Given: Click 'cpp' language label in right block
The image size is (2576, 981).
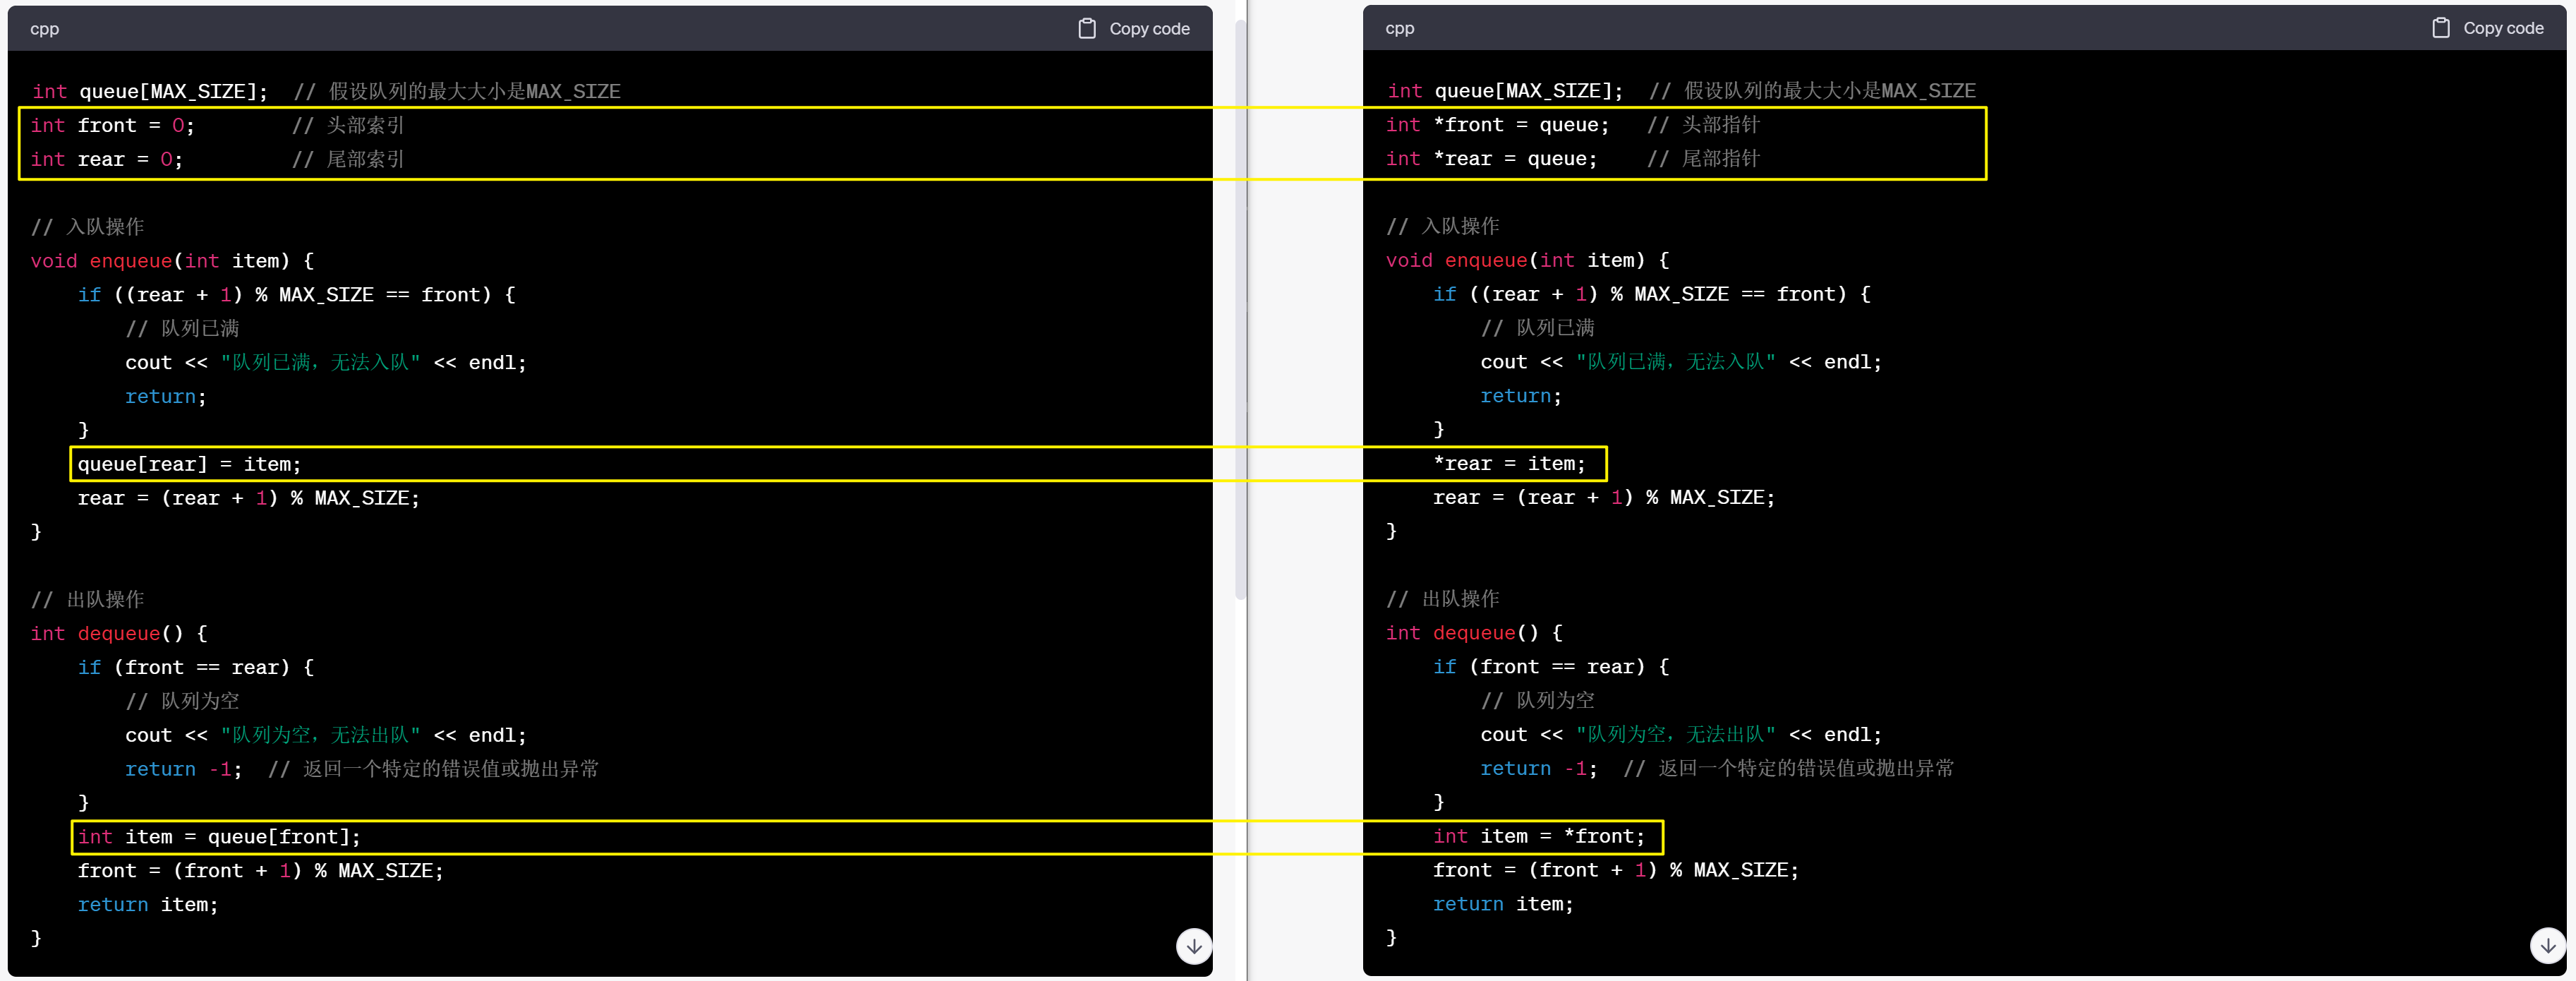Looking at the screenshot, I should (x=1399, y=28).
